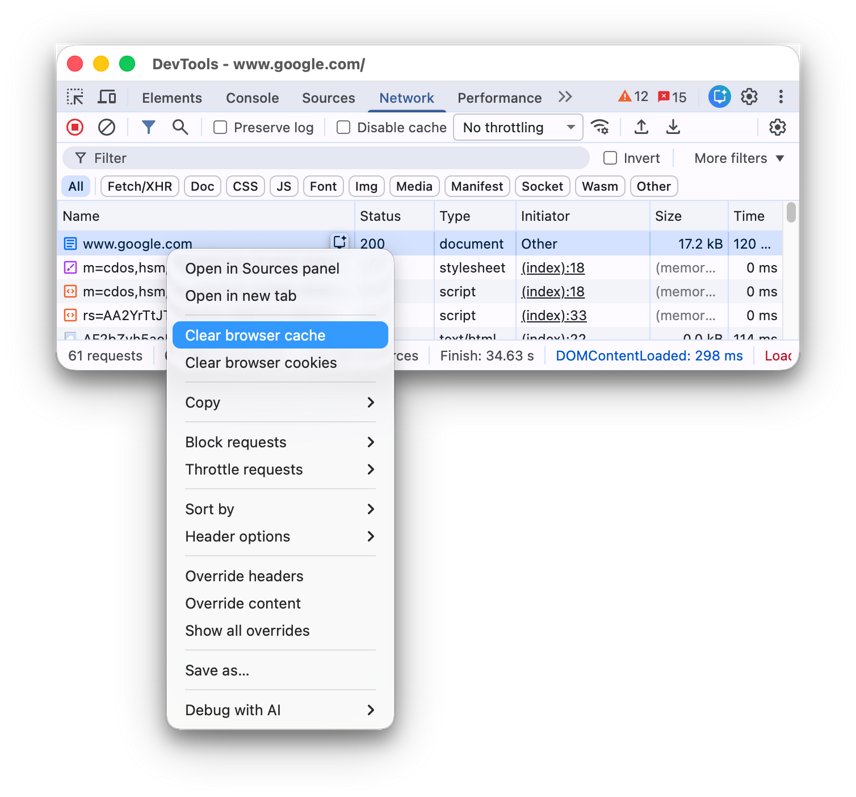The image size is (856, 797).
Task: Toggle the Img filter chip
Action: click(x=366, y=186)
